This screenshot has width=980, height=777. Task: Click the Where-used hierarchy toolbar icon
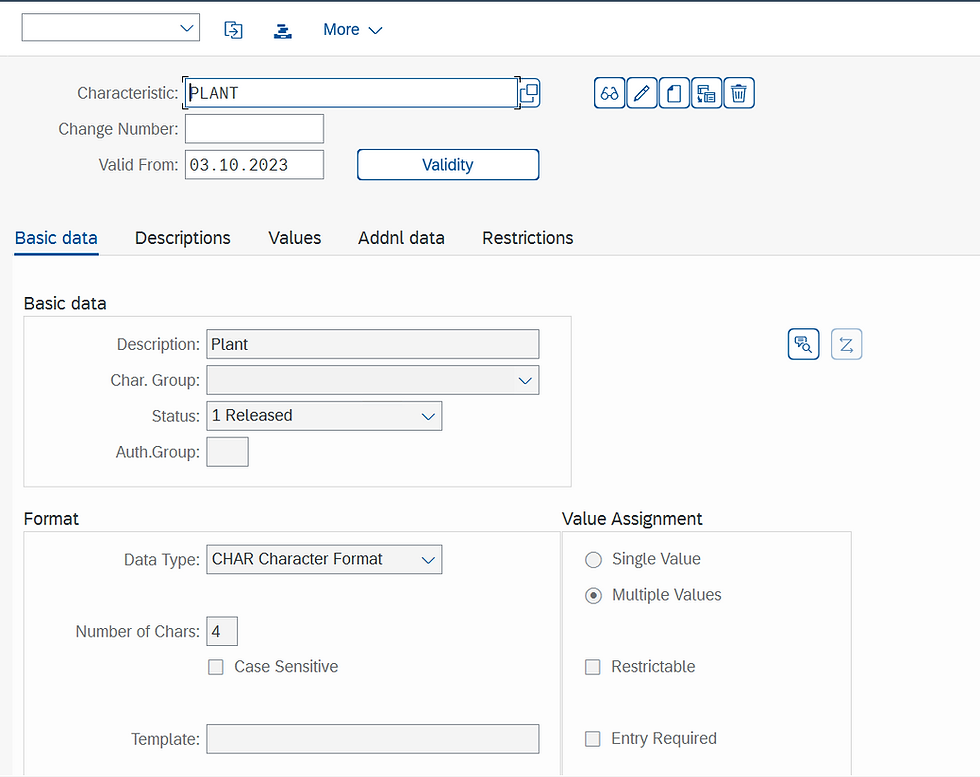(x=282, y=29)
